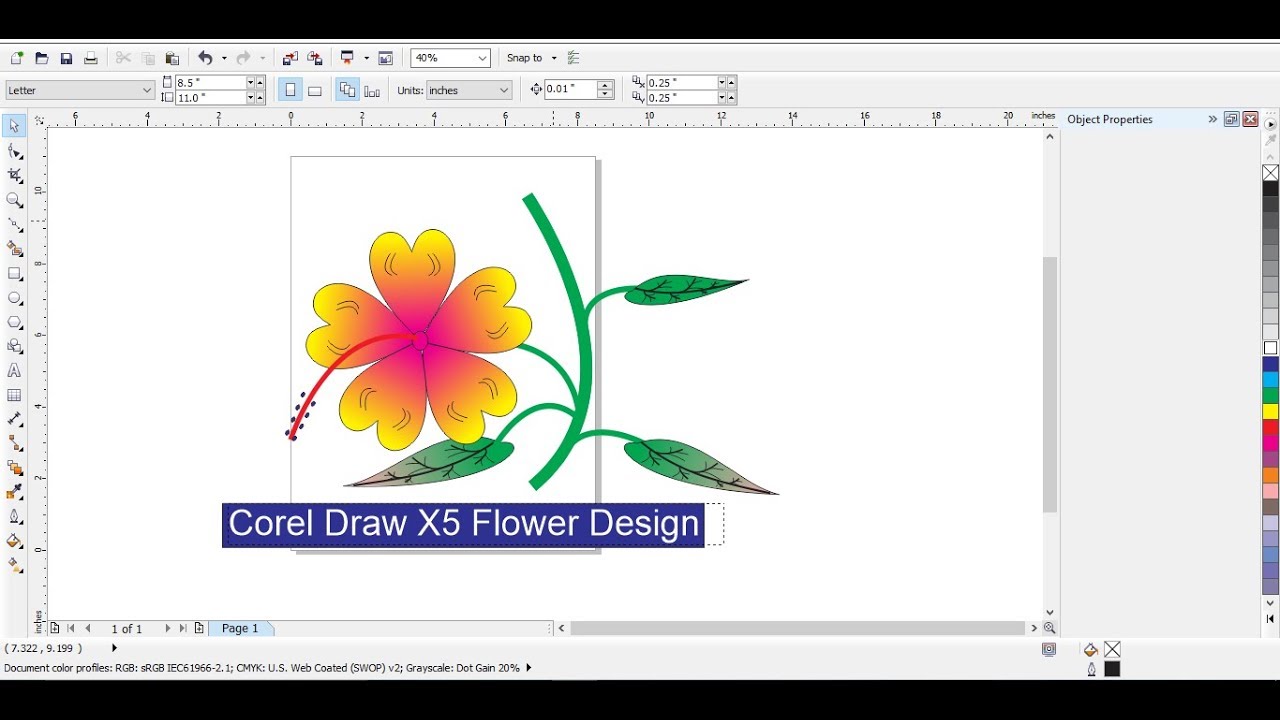Open the Units inches dropdown

(503, 90)
